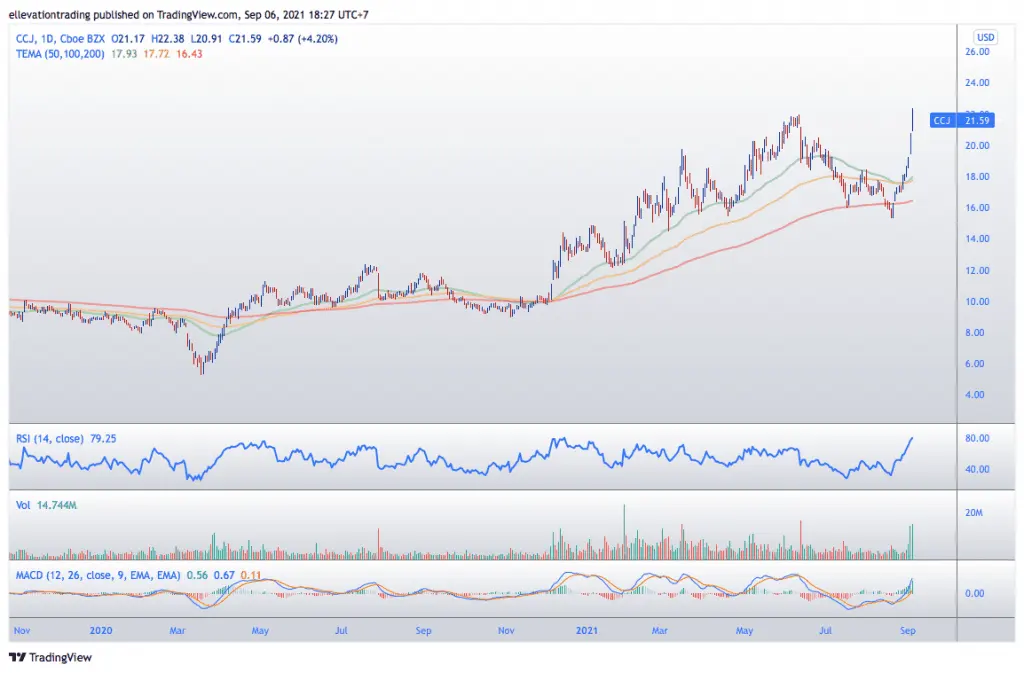Click the Nov label at time axis start
The height and width of the screenshot is (673, 1024).
(22, 631)
